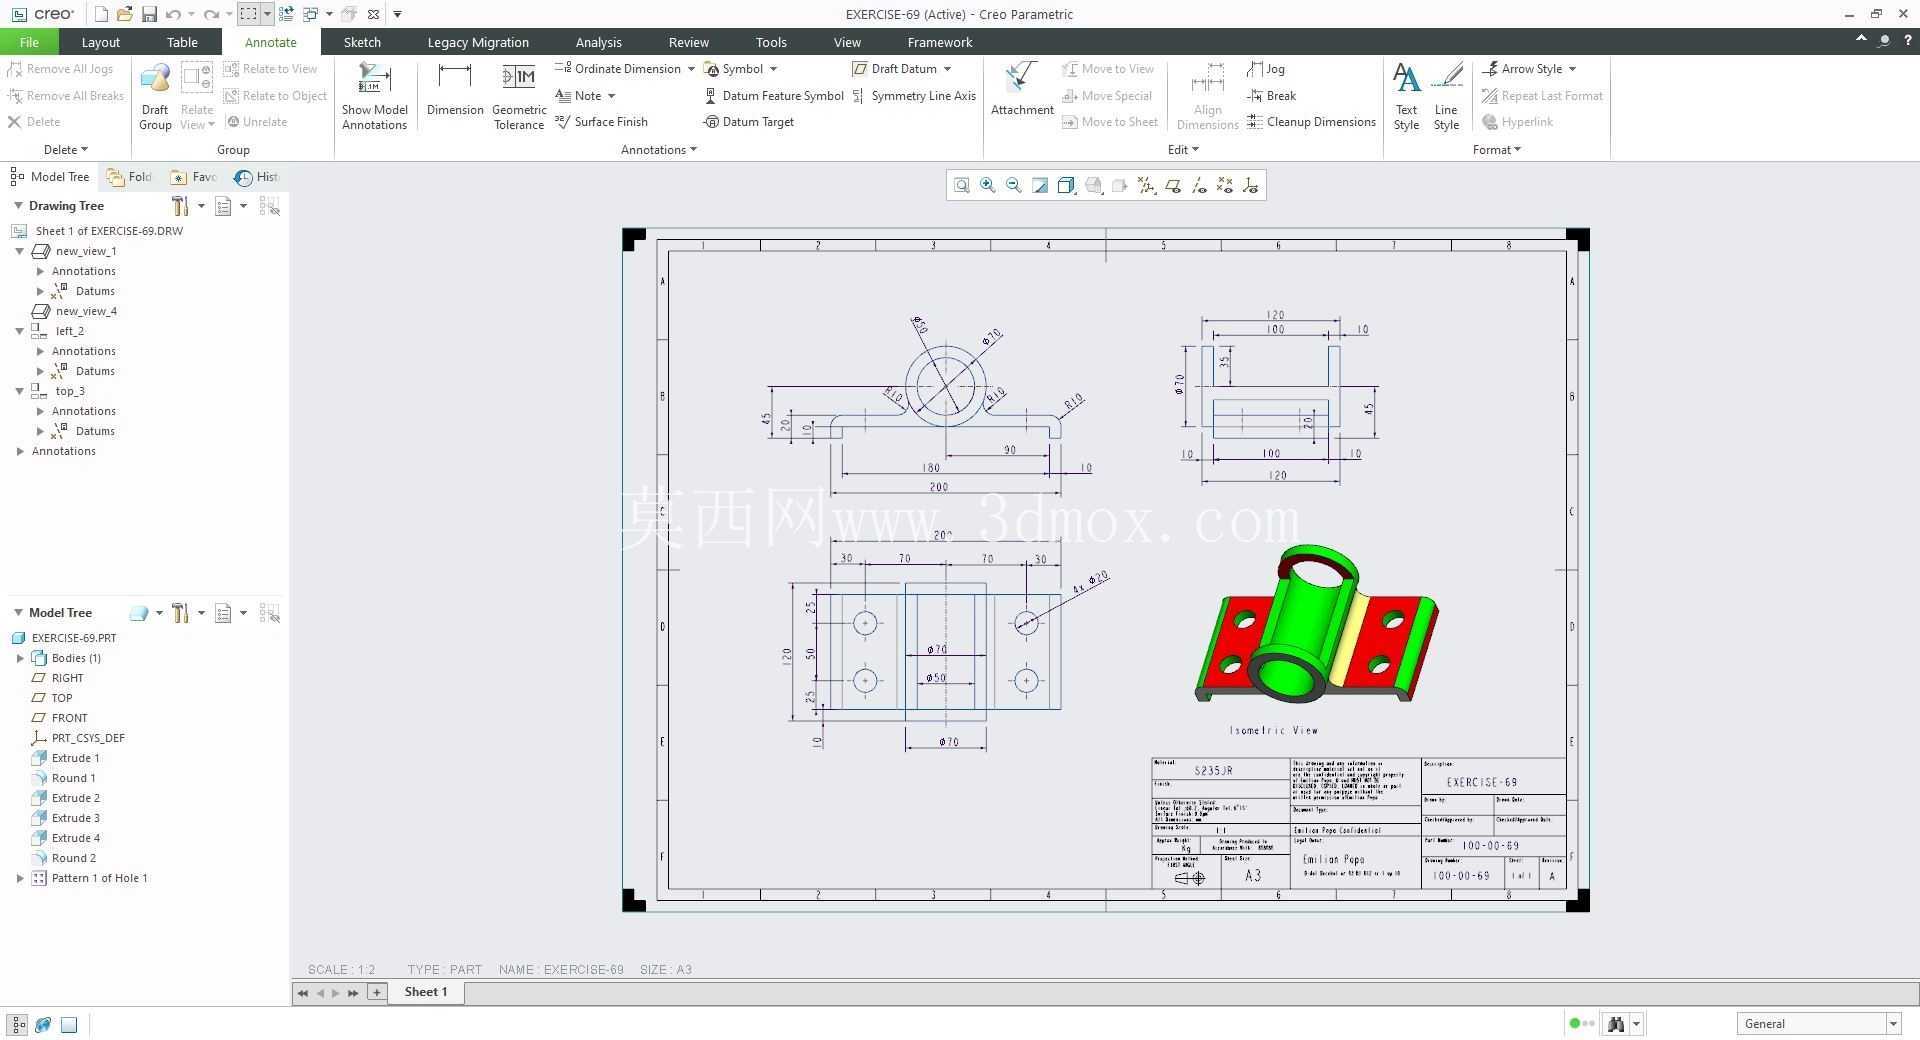The height and width of the screenshot is (1040, 1920).
Task: Toggle plane display in graphics toolbar
Action: [x=1172, y=185]
